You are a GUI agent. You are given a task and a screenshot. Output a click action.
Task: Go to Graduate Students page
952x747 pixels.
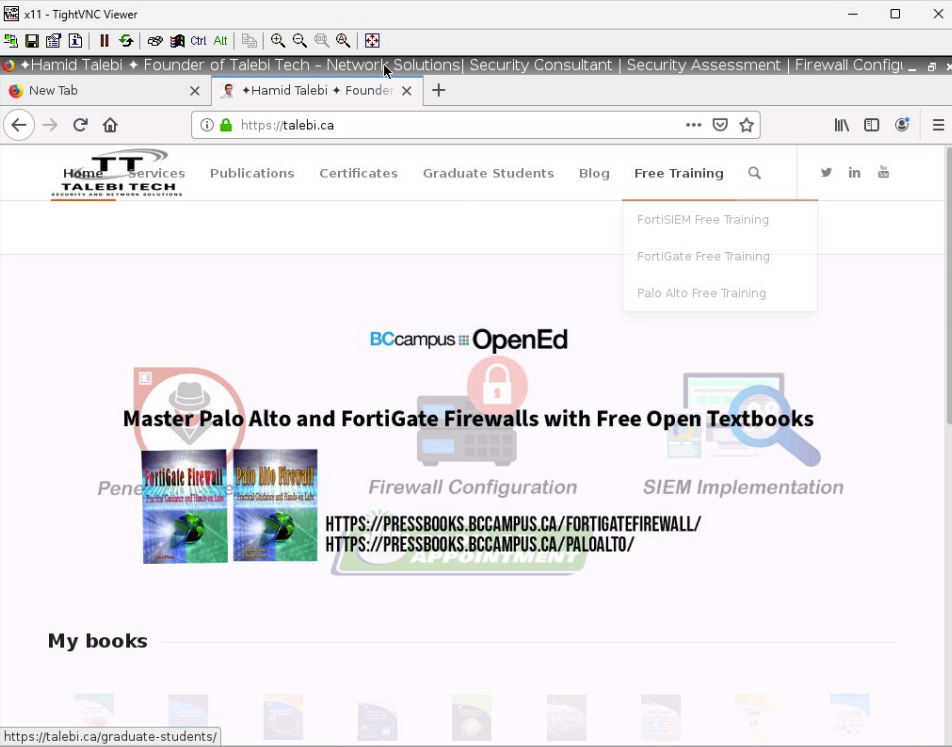[x=488, y=173]
